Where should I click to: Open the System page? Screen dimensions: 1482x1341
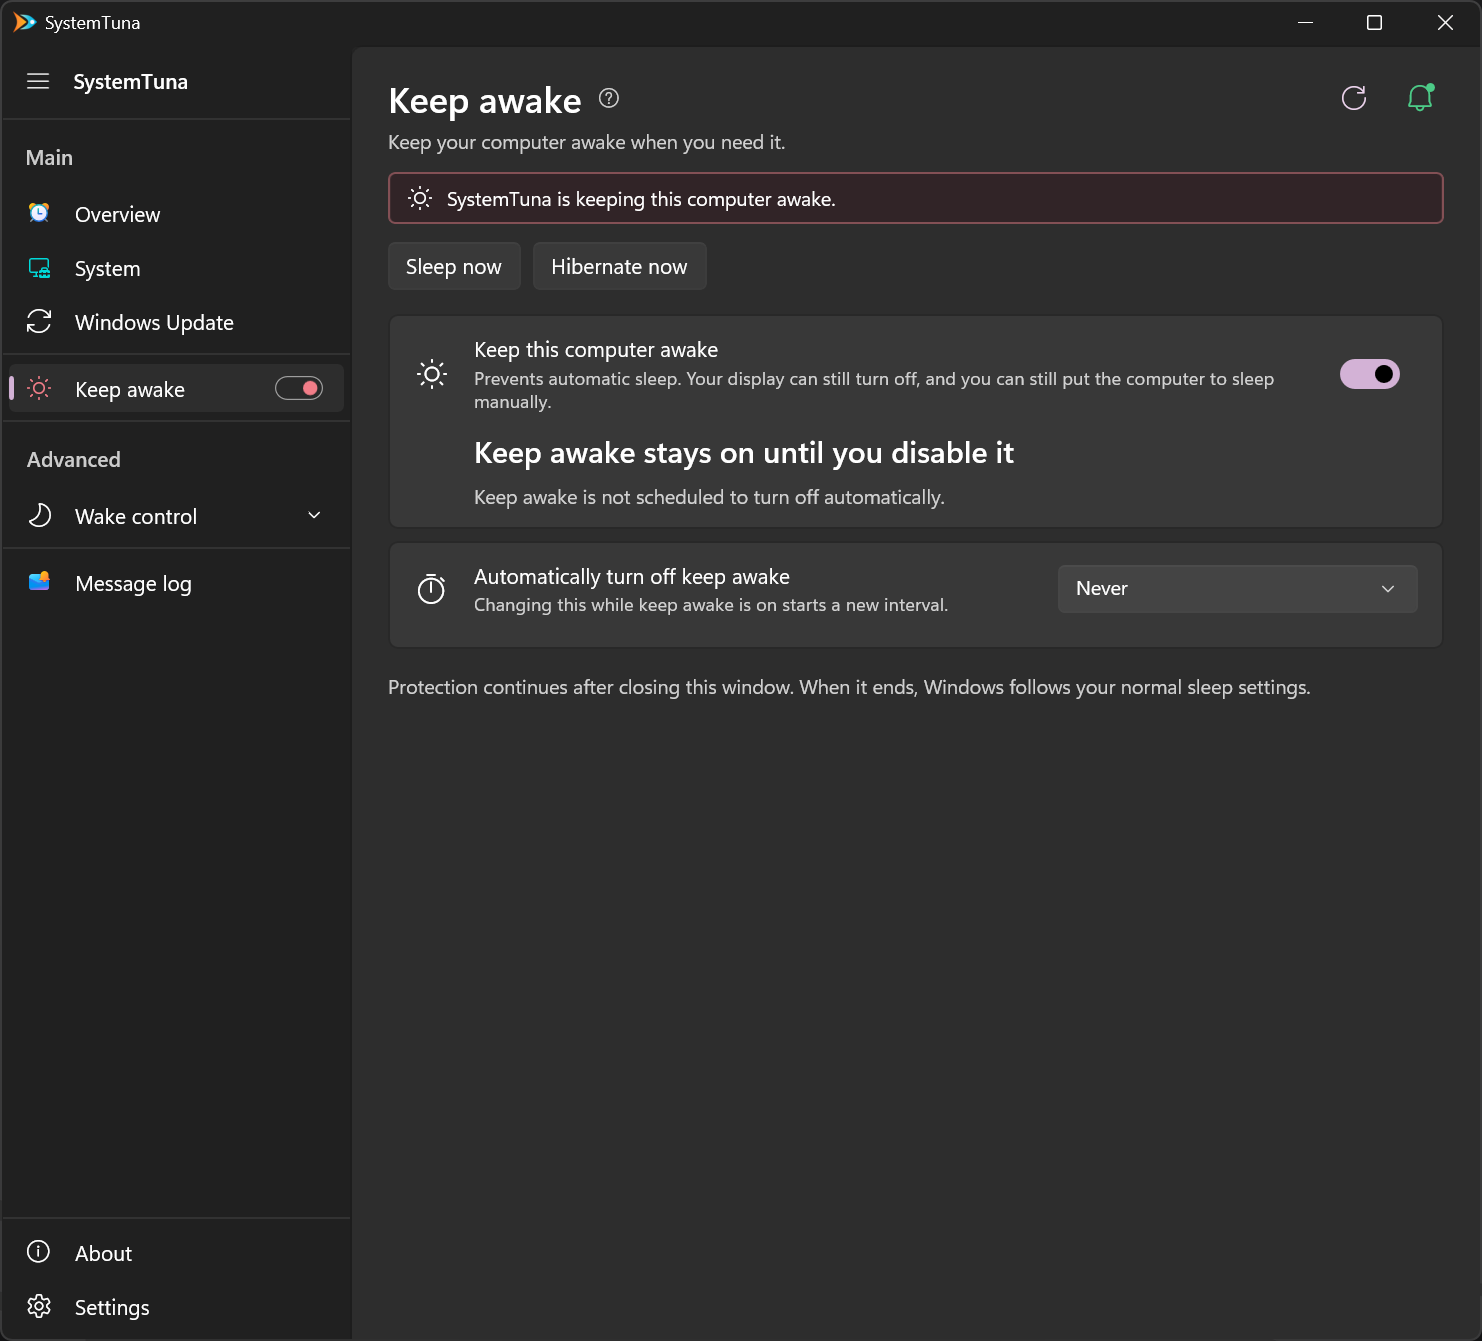[x=177, y=268]
